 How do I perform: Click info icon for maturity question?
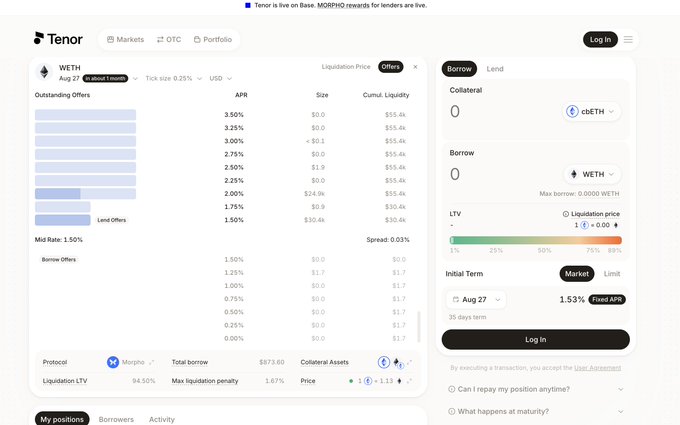pos(451,411)
